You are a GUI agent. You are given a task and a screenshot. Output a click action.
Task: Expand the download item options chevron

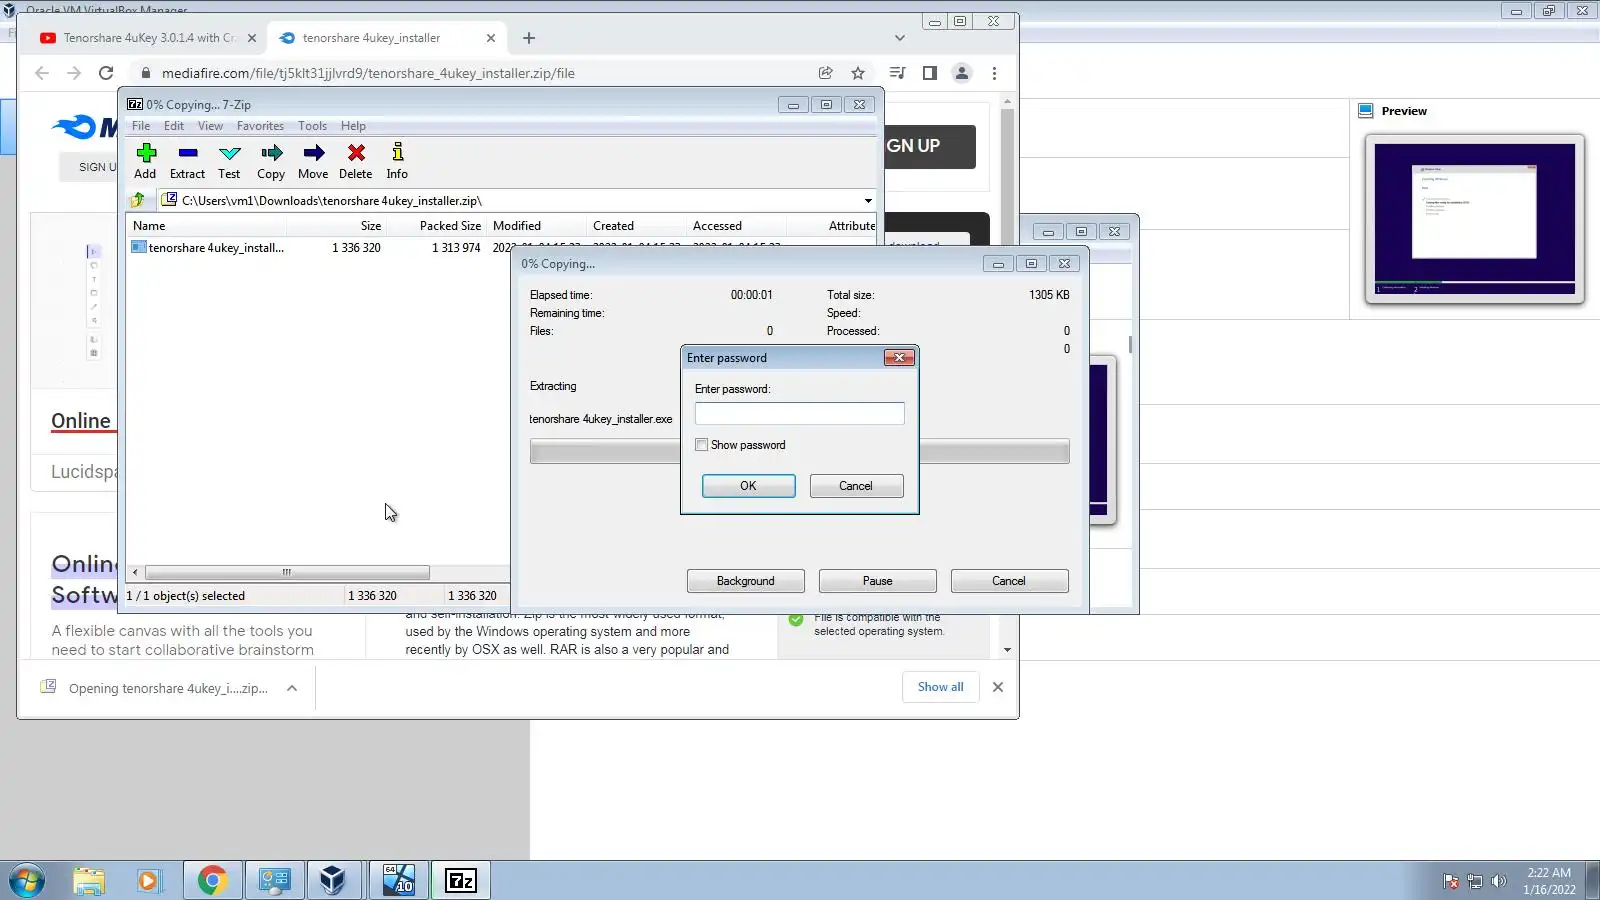292,688
